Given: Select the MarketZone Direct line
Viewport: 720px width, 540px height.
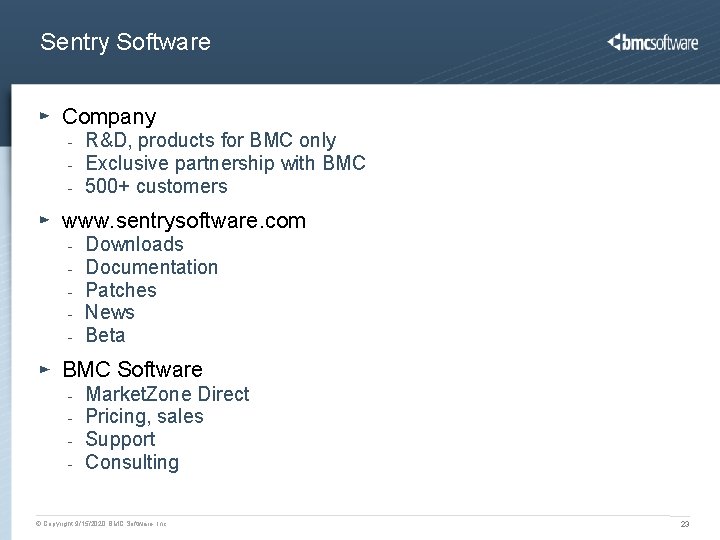Looking at the screenshot, I should click(167, 394).
